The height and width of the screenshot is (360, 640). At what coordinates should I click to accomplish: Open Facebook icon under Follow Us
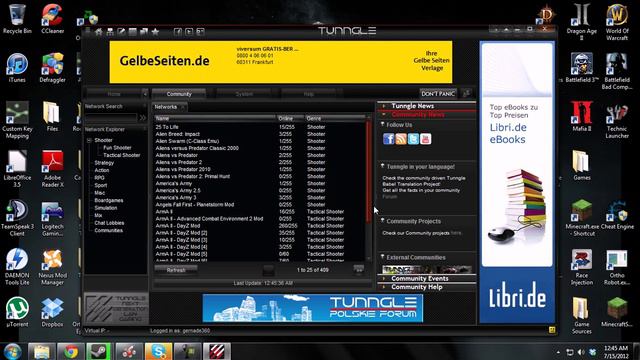389,139
